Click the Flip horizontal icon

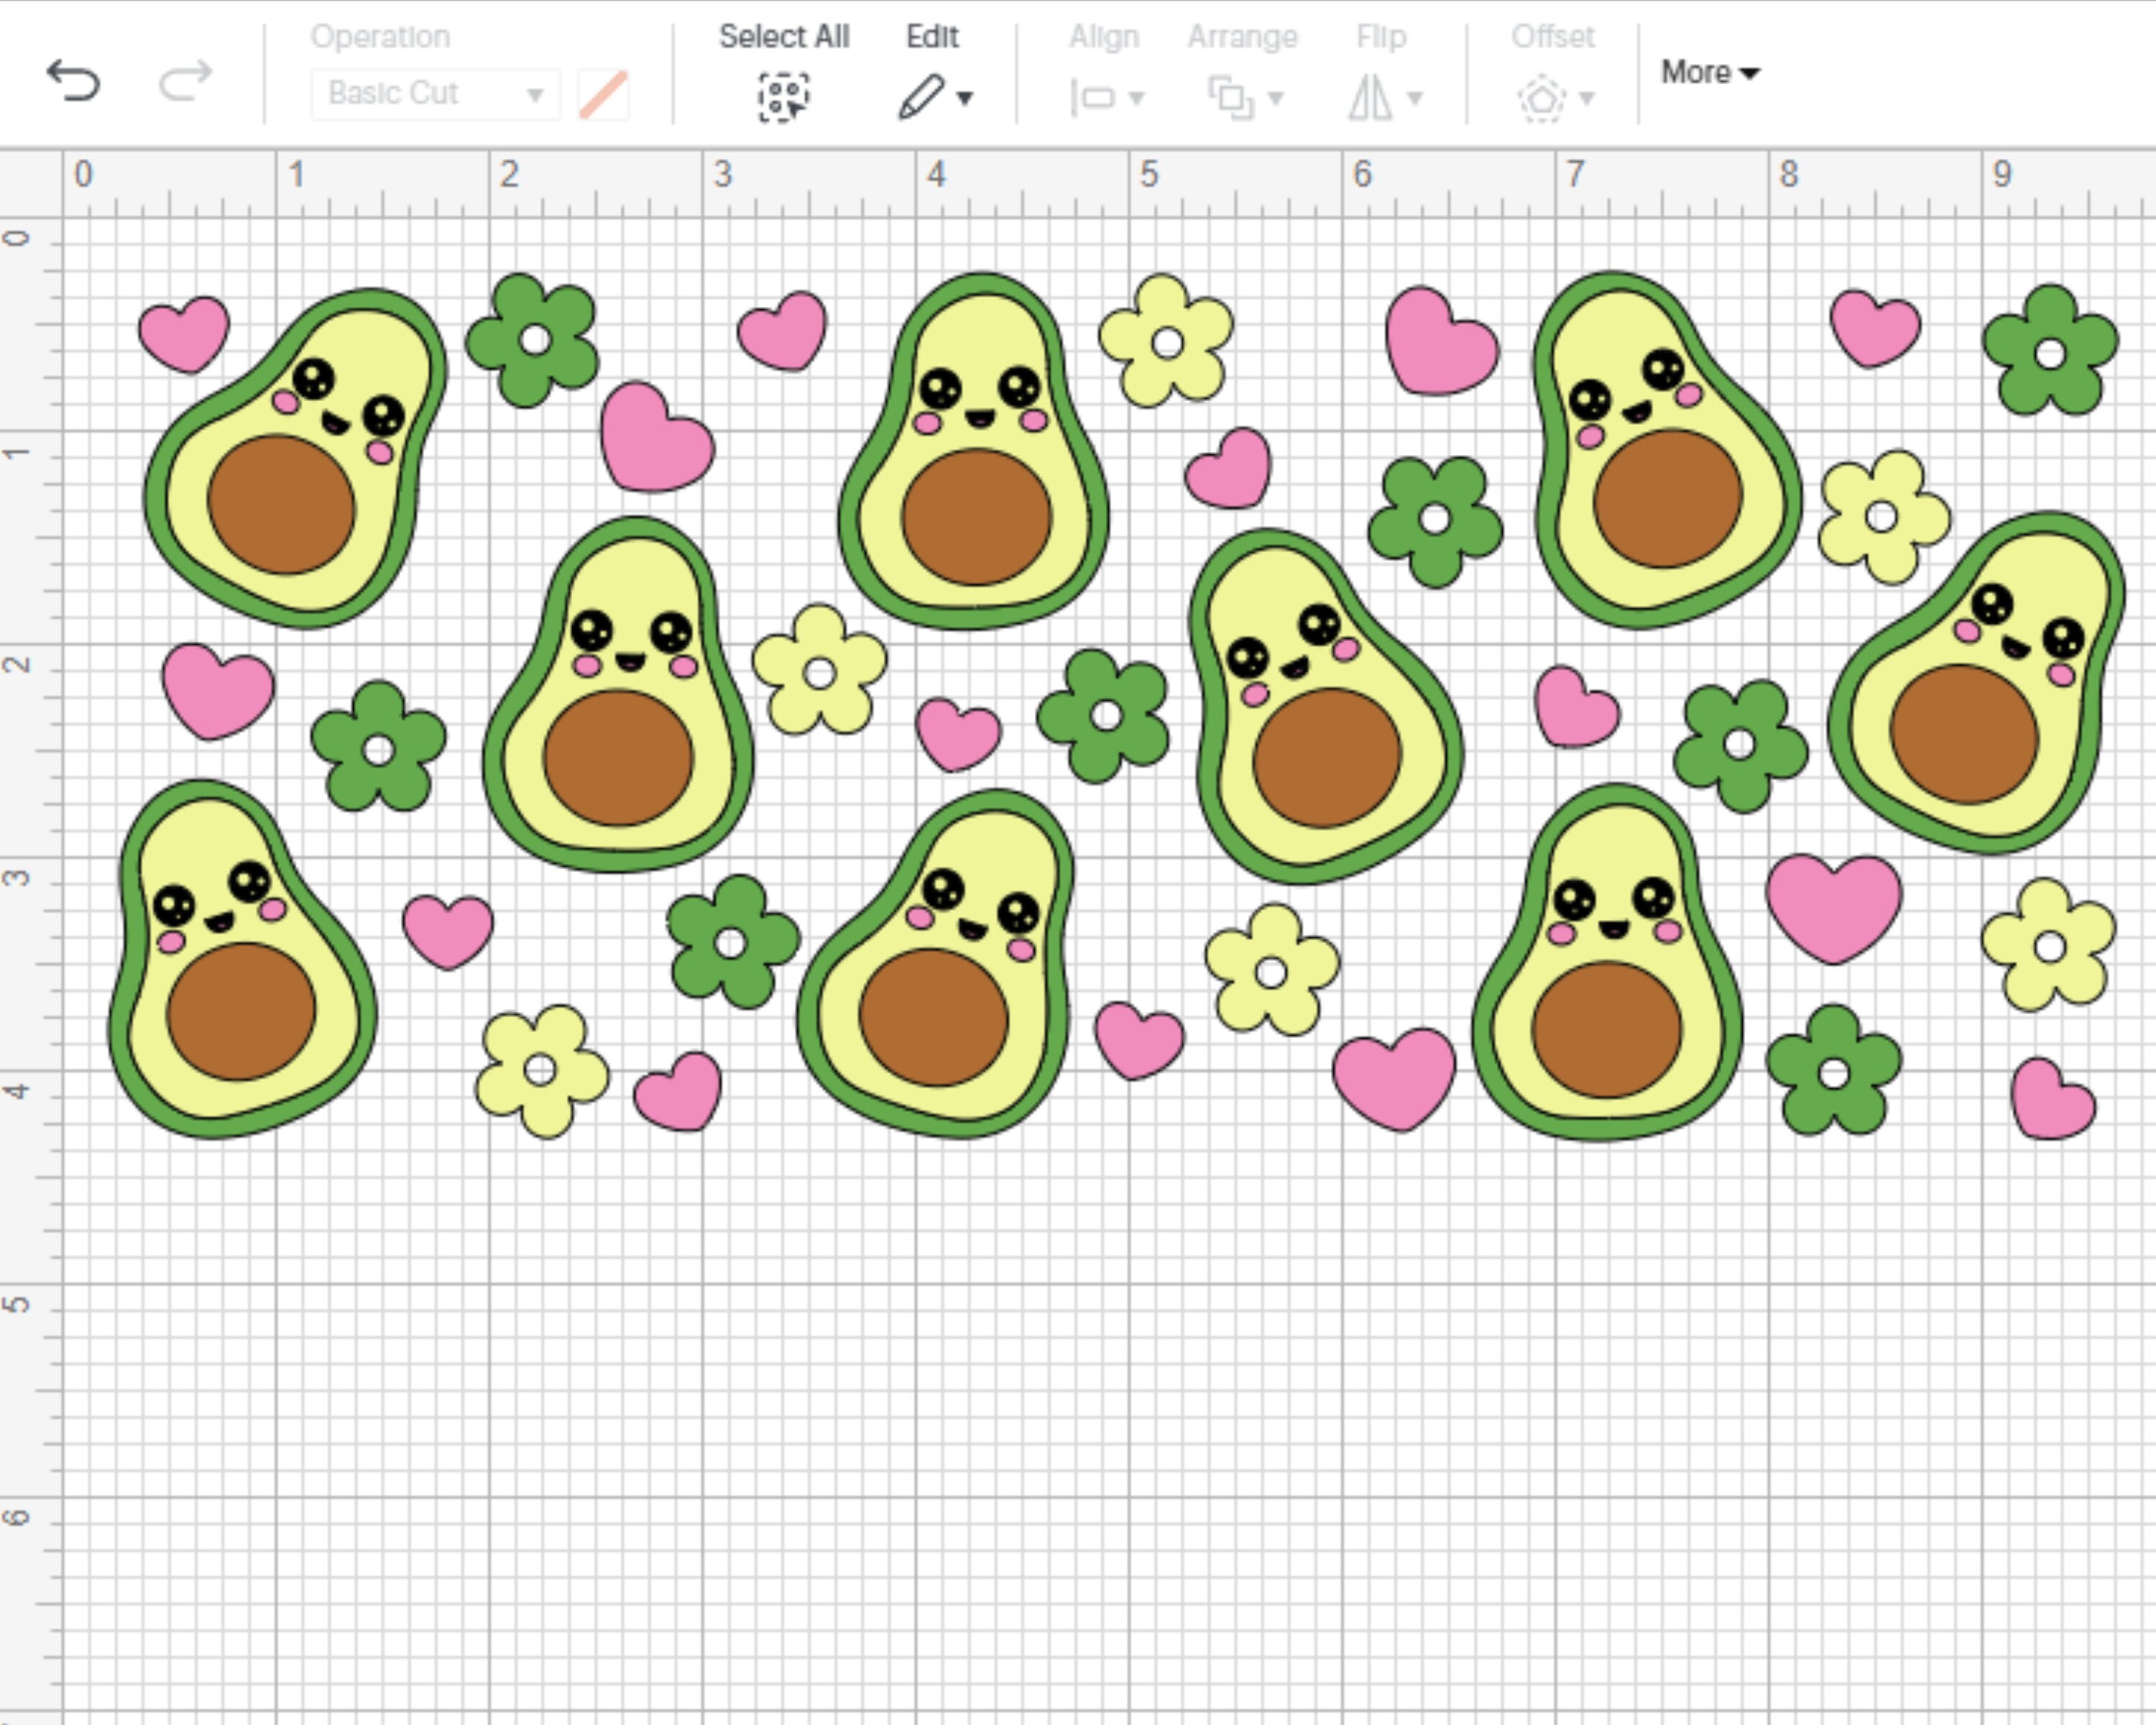click(1372, 97)
